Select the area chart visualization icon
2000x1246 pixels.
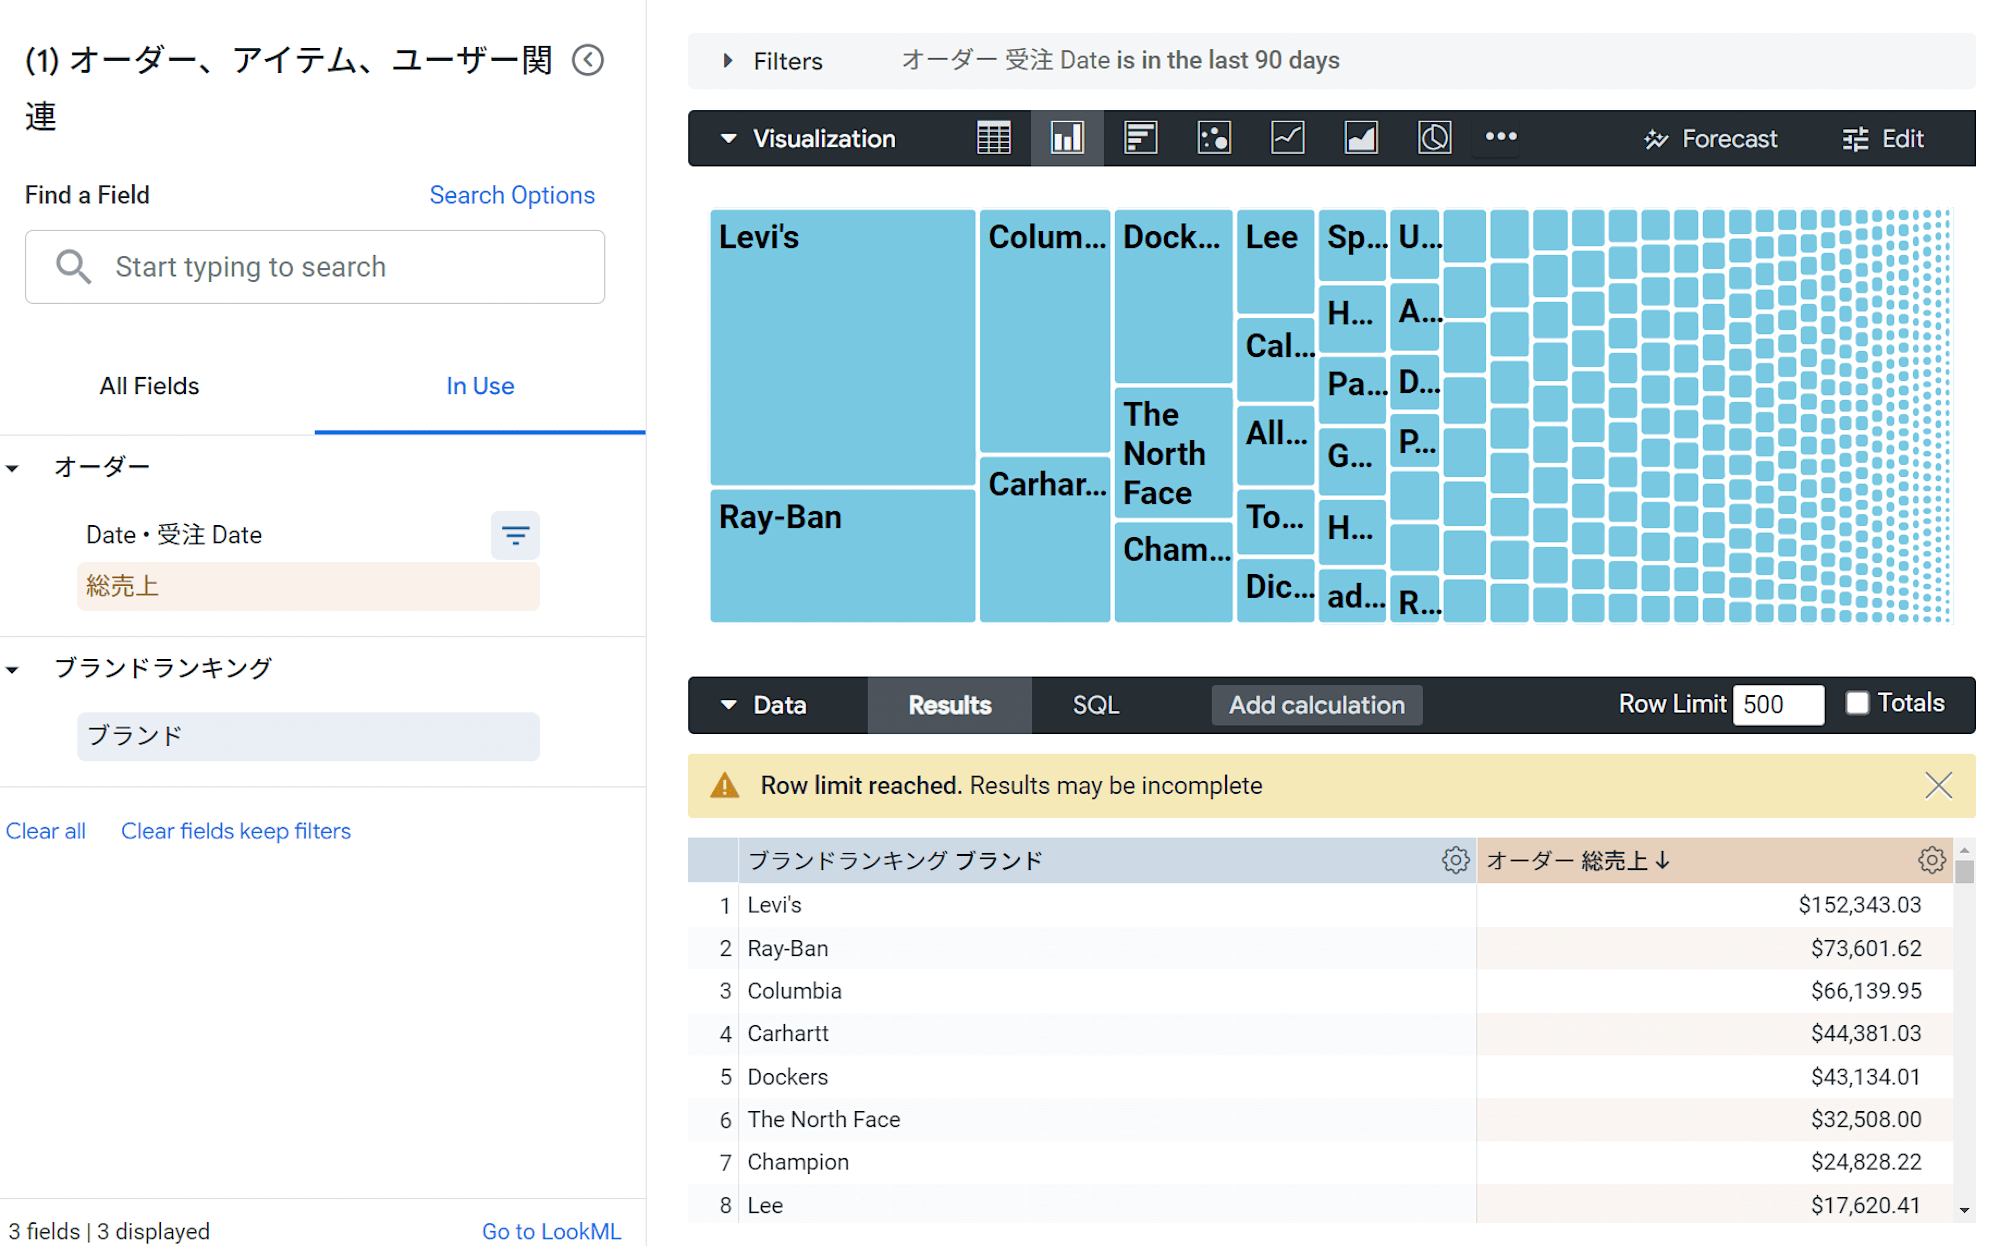click(x=1361, y=138)
